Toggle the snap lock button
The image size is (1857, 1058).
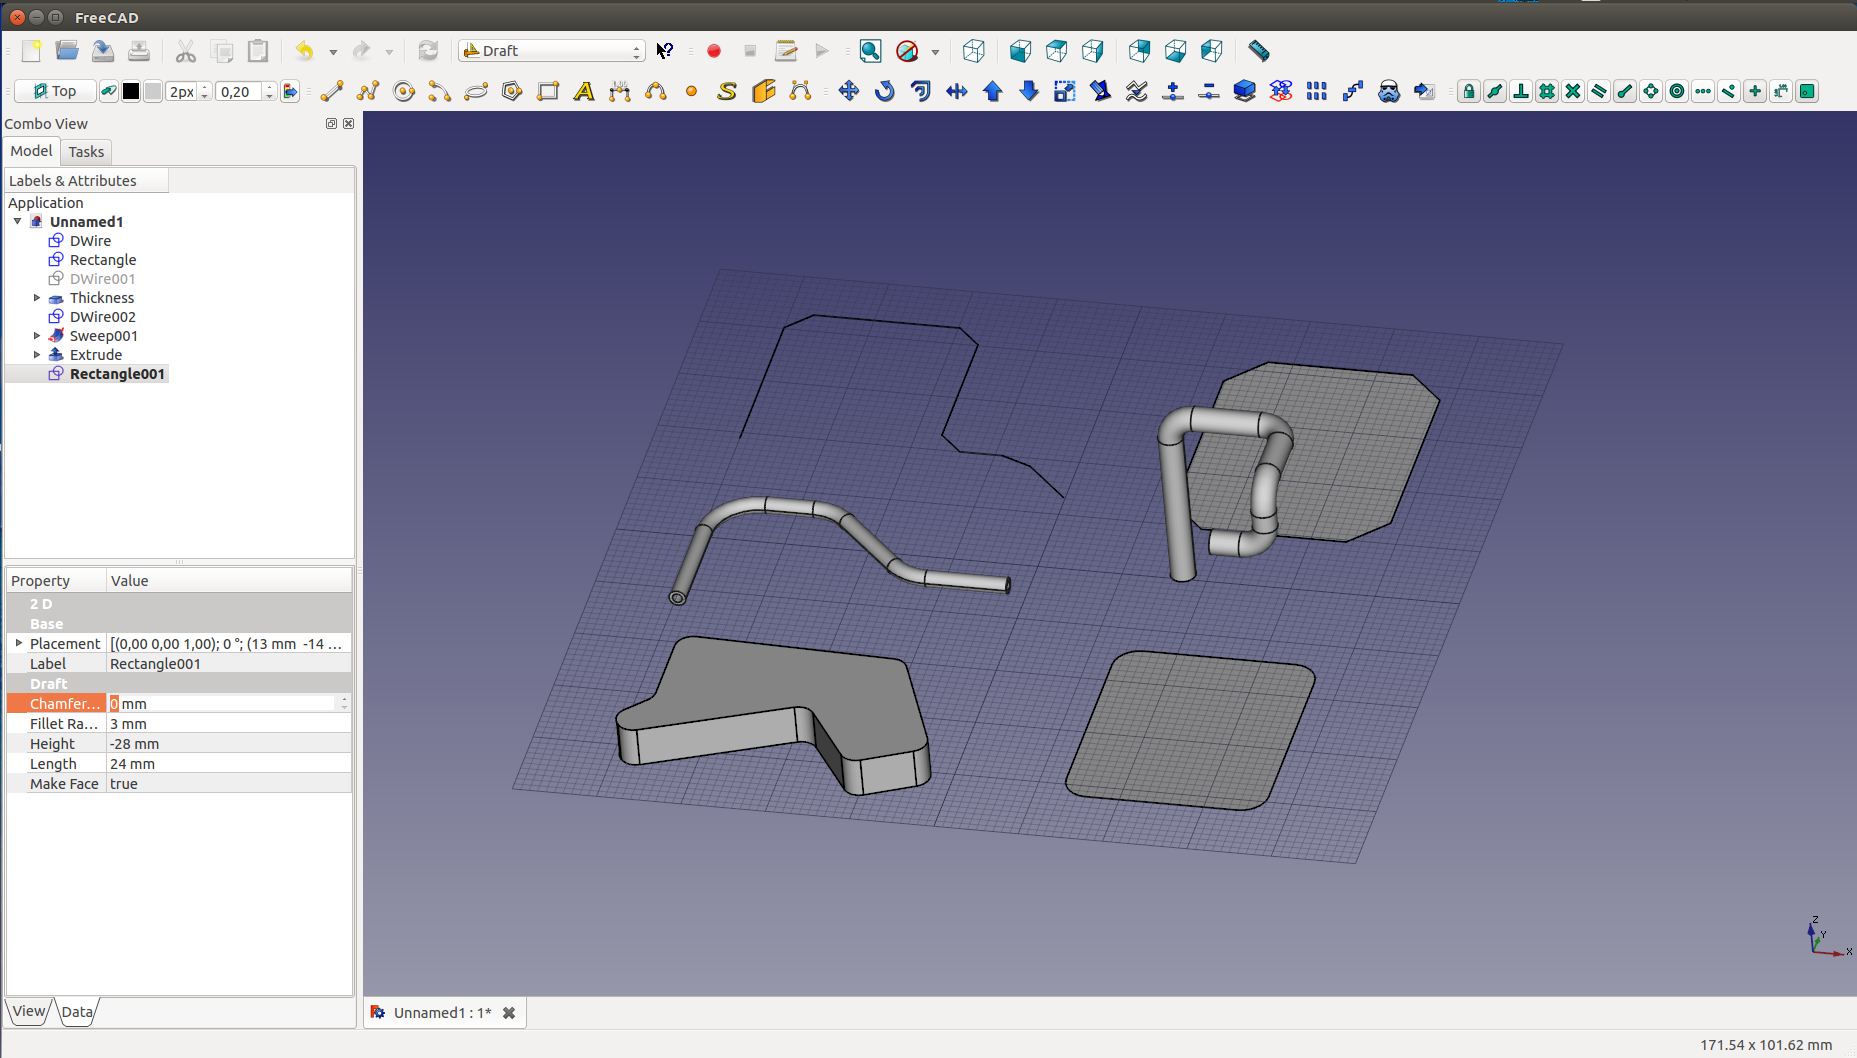tap(1468, 92)
